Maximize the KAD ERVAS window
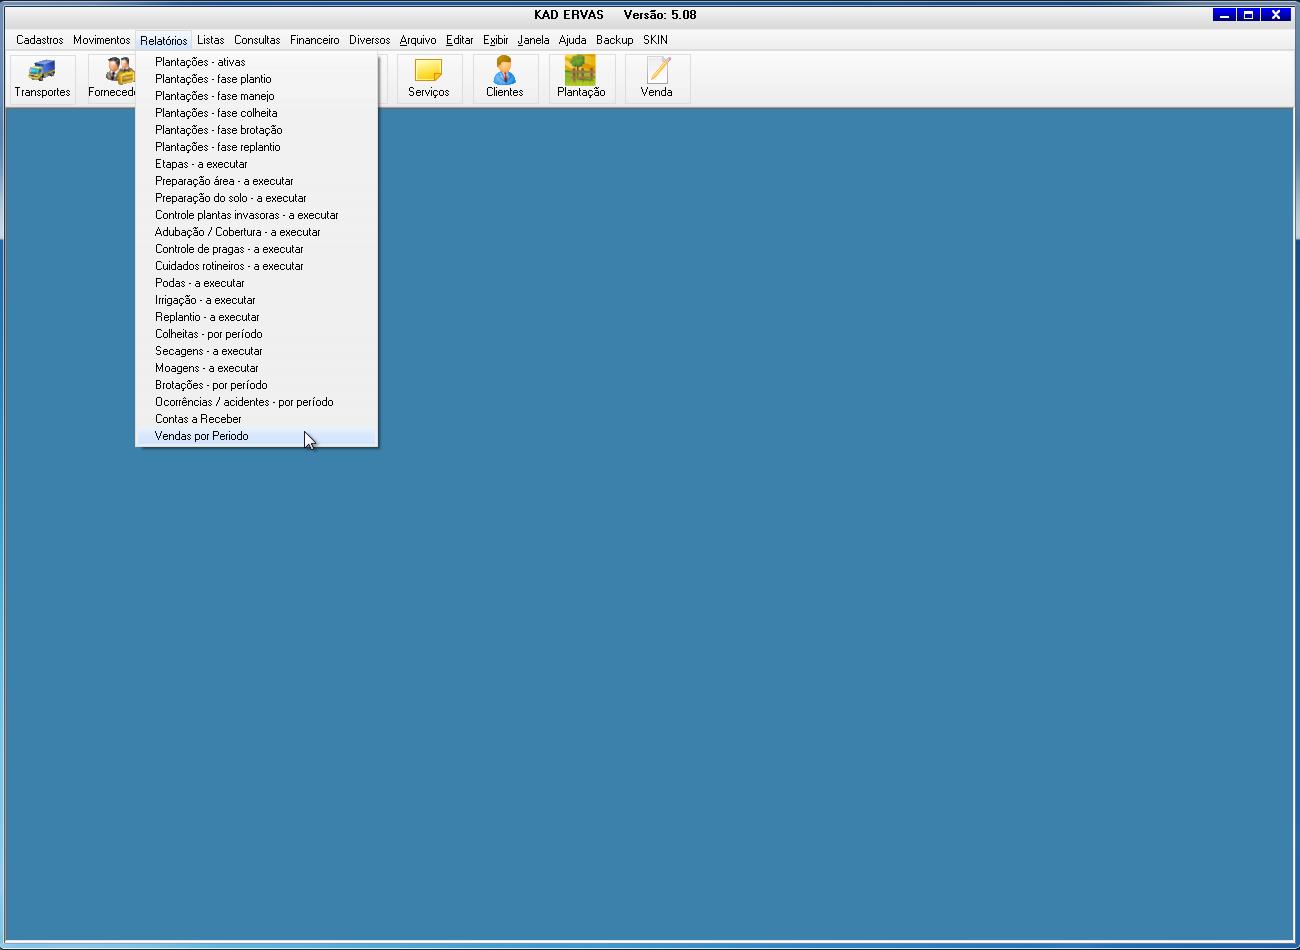Image resolution: width=1300 pixels, height=950 pixels. click(x=1248, y=15)
